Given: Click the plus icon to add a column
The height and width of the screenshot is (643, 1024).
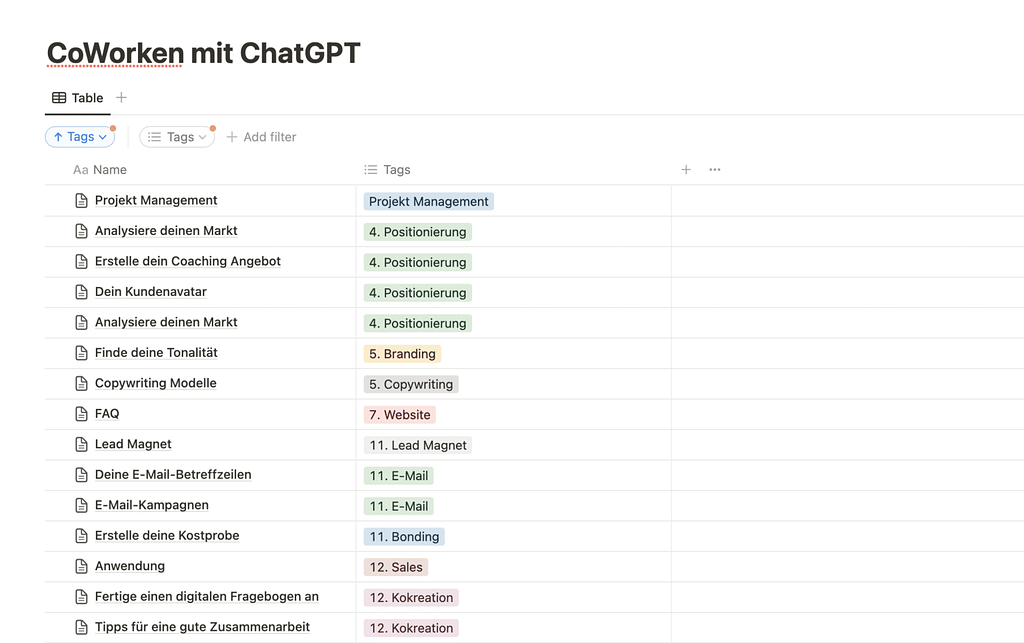Looking at the screenshot, I should click(x=686, y=170).
